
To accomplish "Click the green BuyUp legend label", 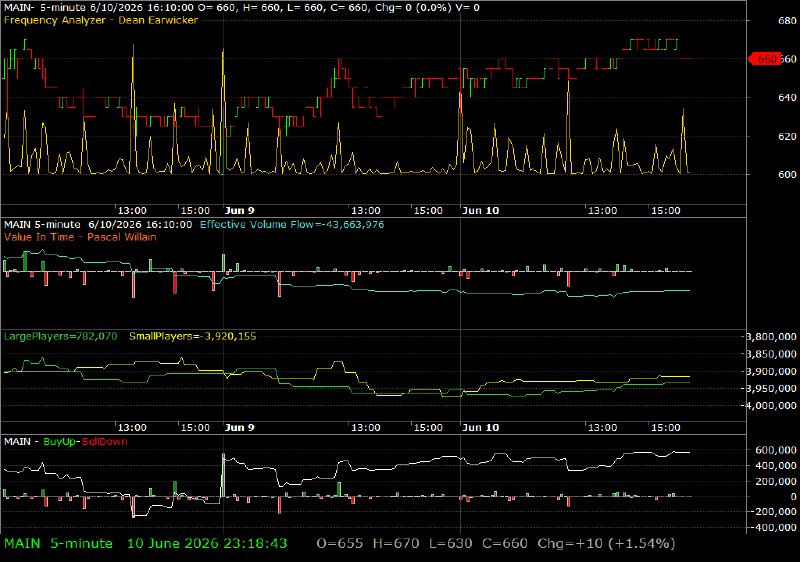I will [59, 442].
